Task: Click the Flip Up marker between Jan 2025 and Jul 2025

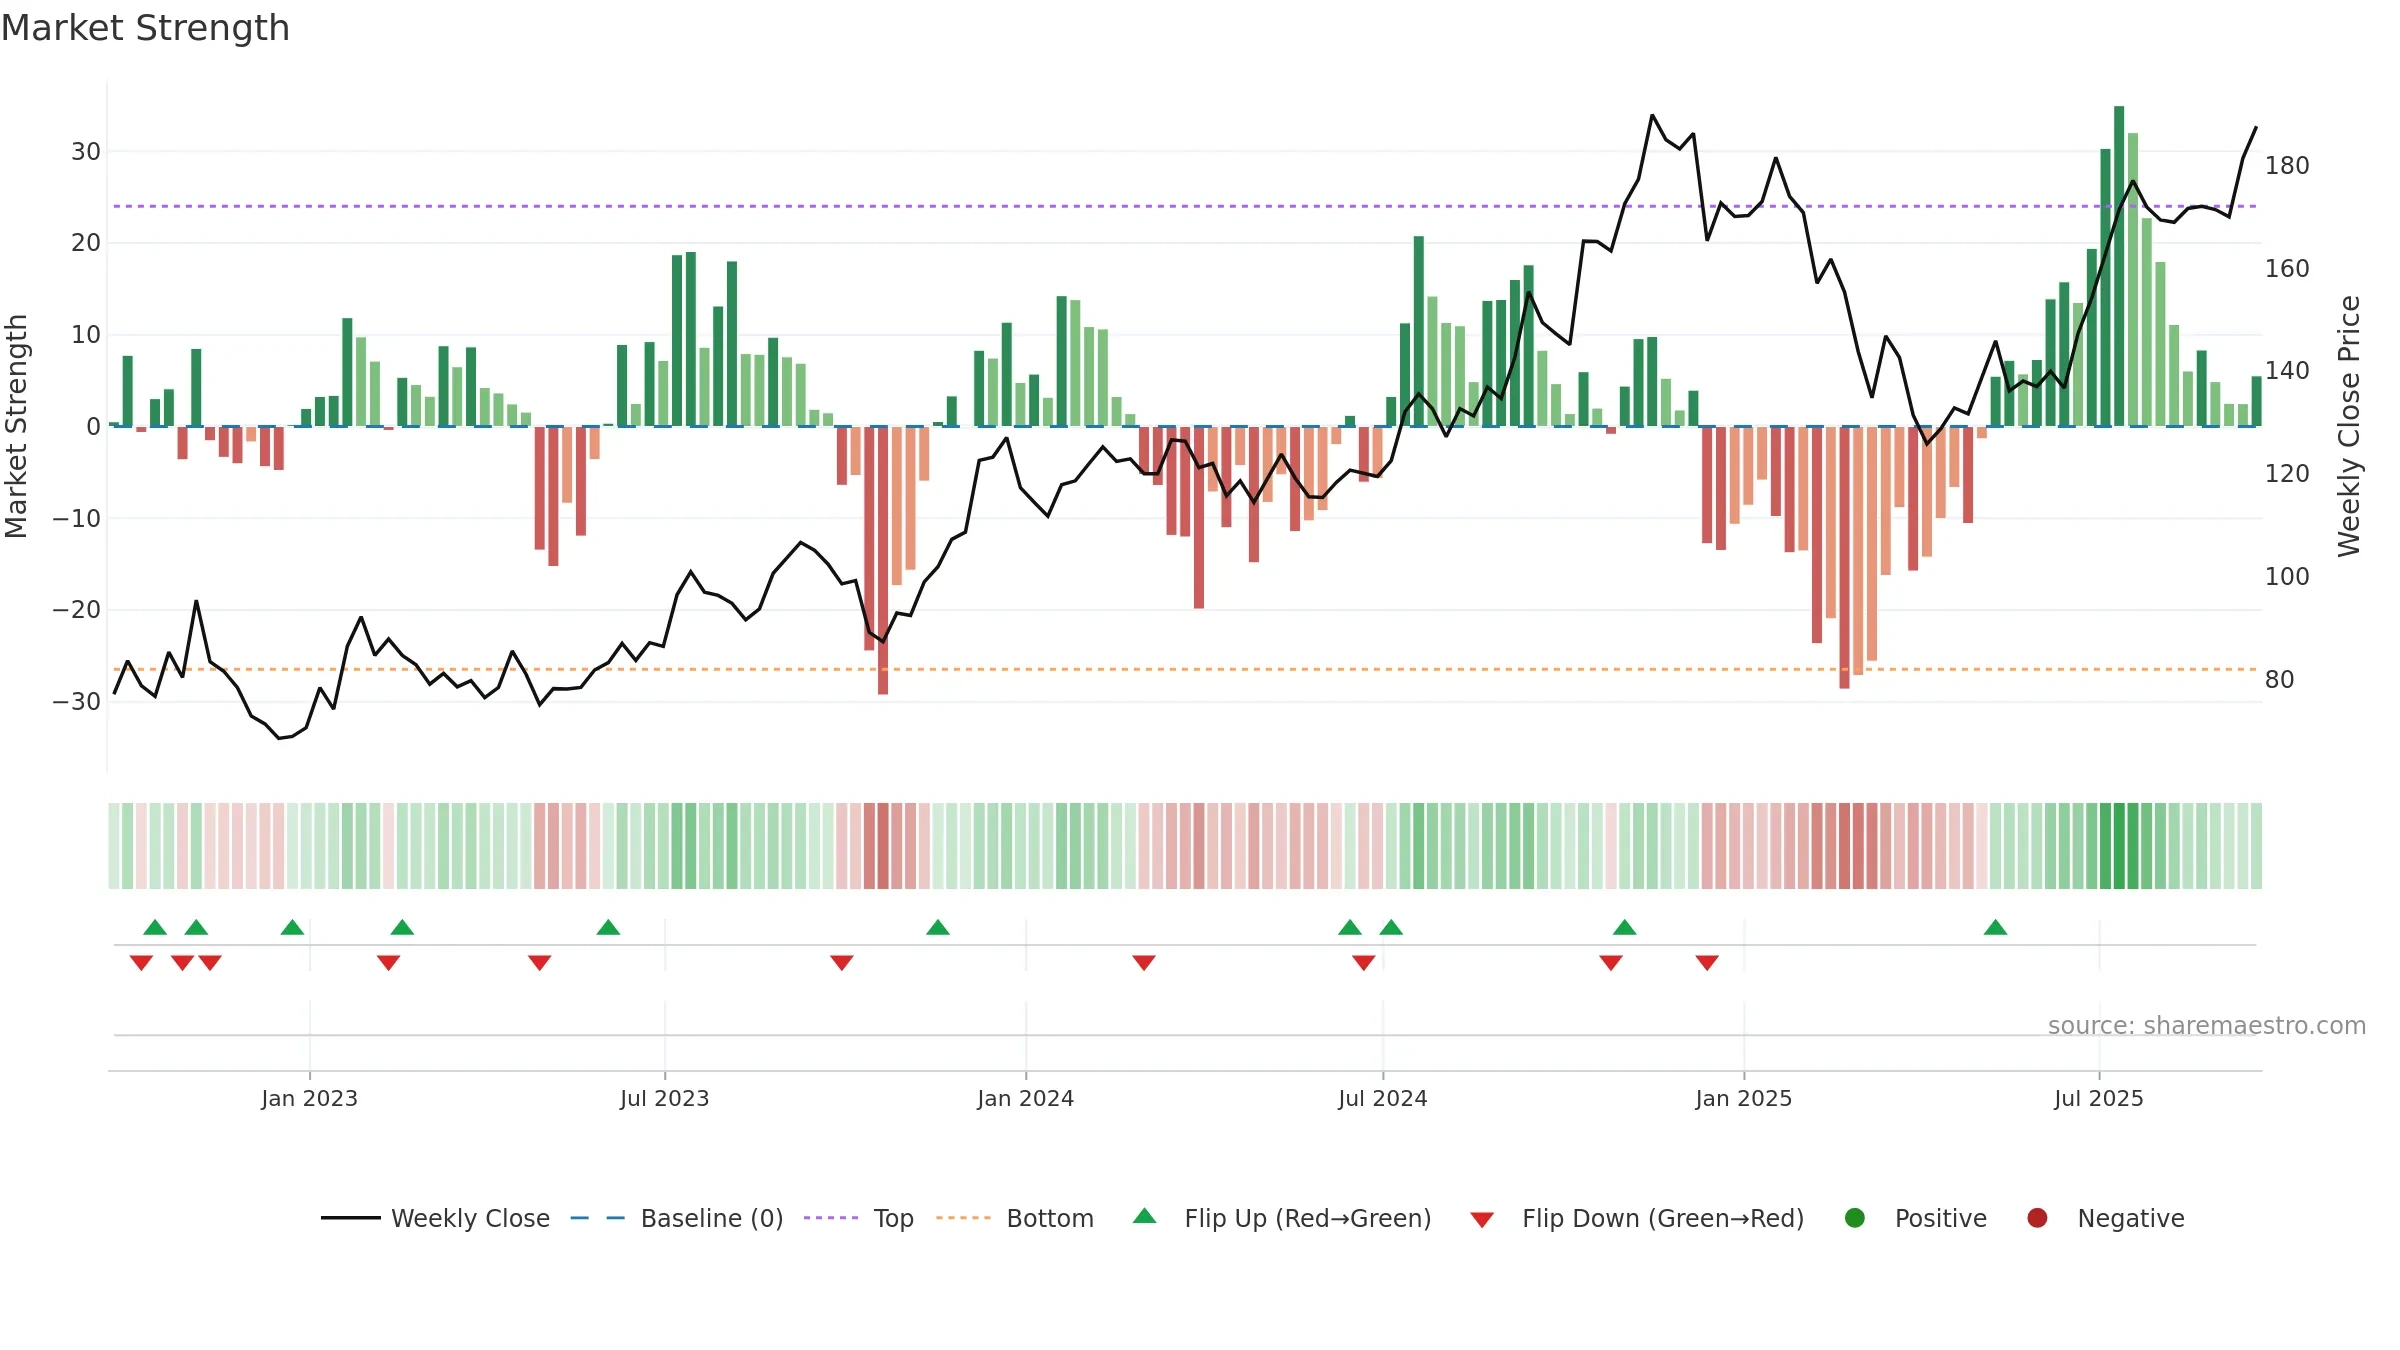Action: (x=1996, y=927)
